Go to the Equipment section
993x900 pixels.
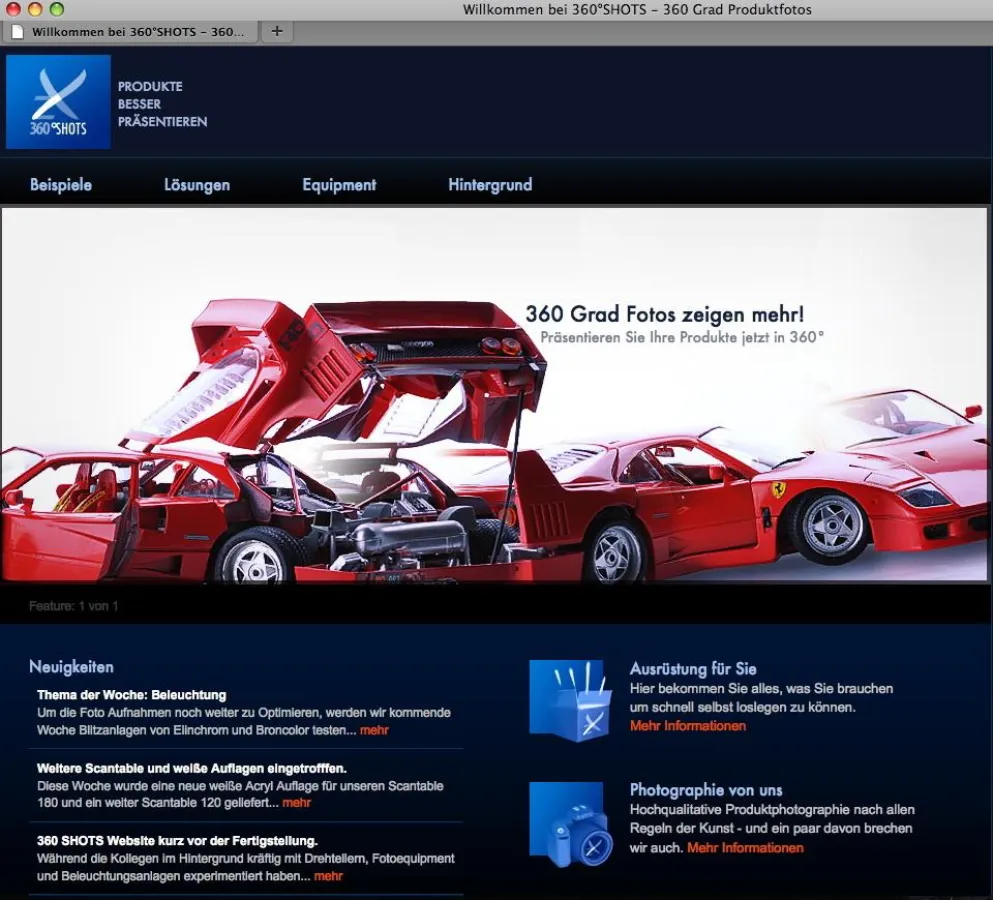point(339,185)
